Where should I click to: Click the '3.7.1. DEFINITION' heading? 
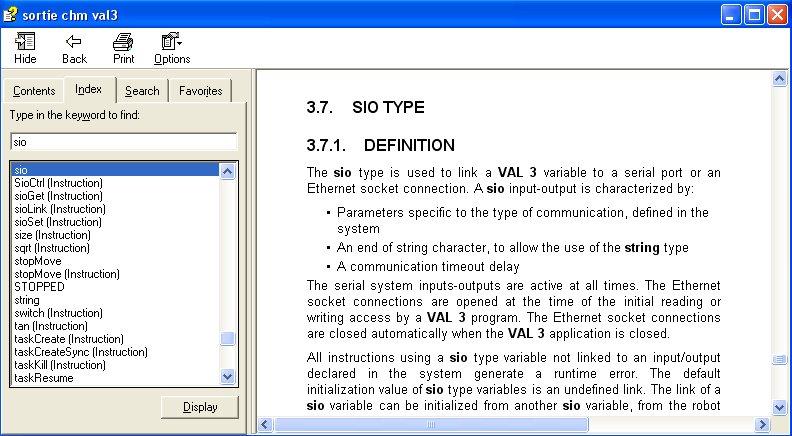point(380,146)
